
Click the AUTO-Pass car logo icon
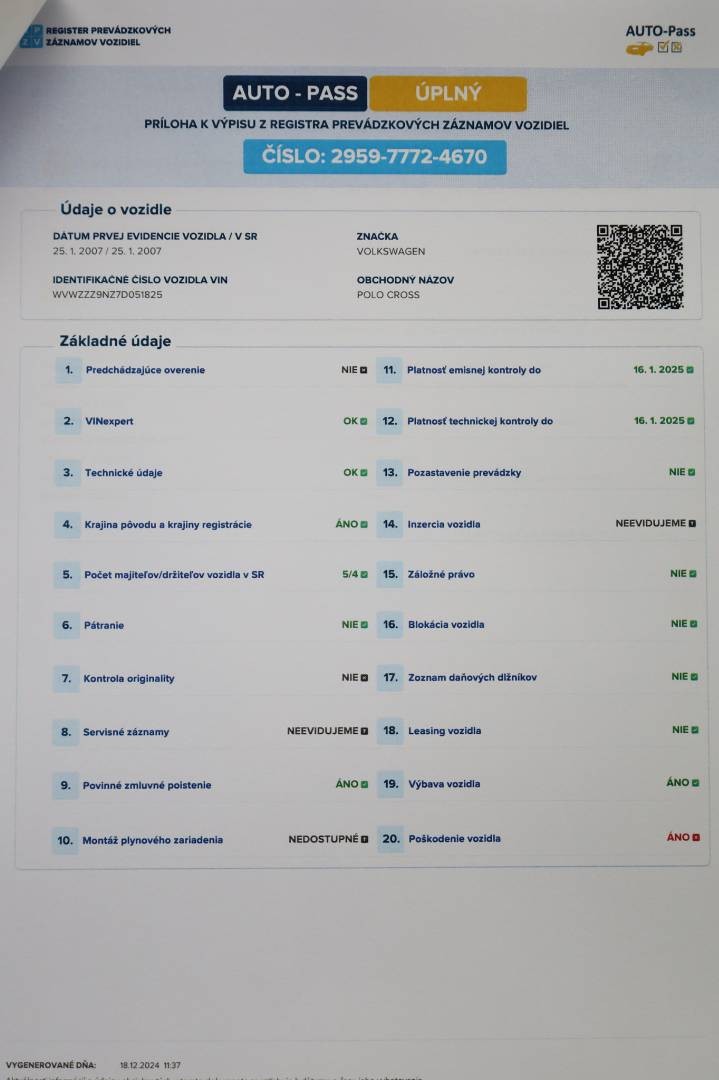click(x=639, y=49)
